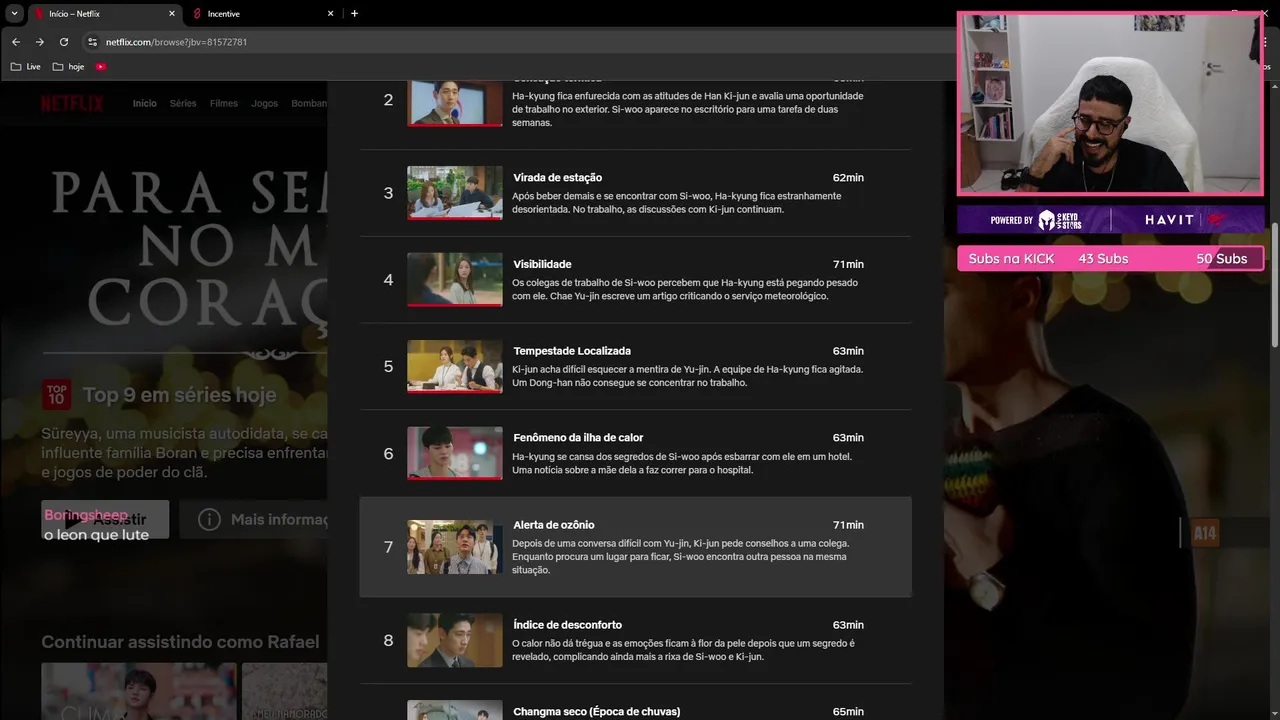
Task: Select Fenômeno da ilha de calor title
Action: pos(578,437)
